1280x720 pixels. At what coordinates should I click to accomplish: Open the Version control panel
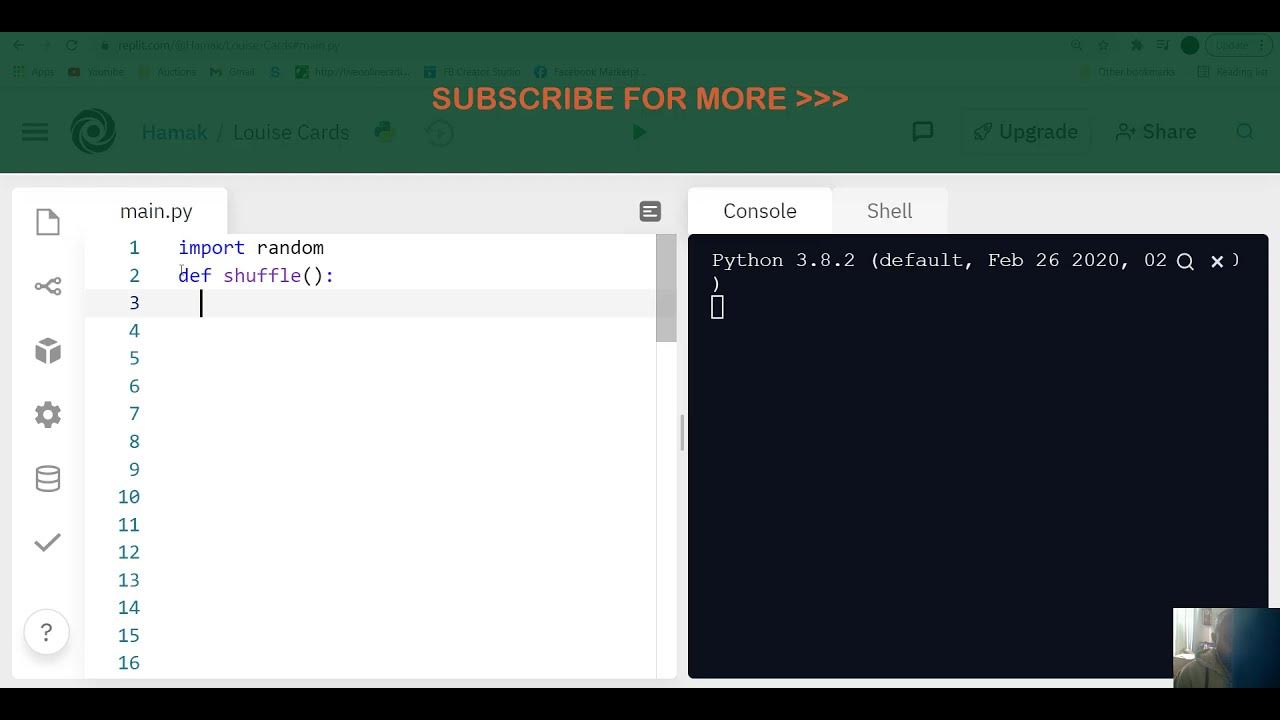coord(48,287)
